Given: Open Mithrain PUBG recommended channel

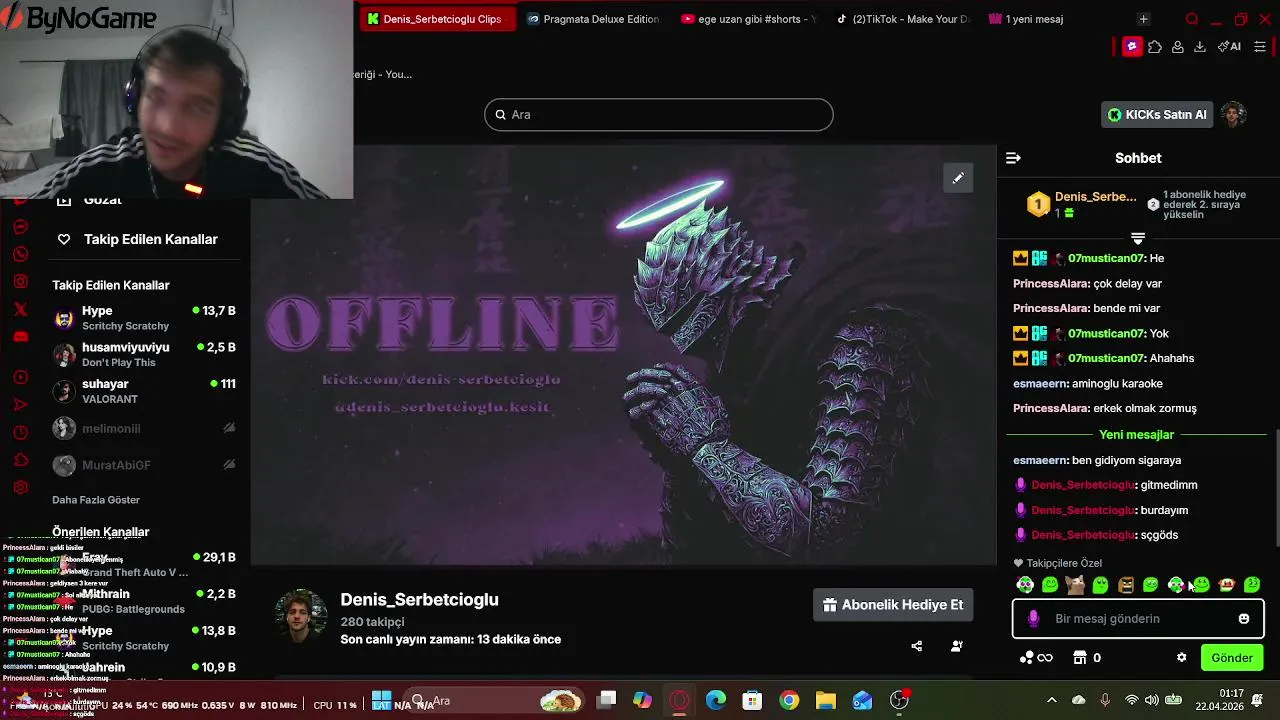Looking at the screenshot, I should tap(145, 601).
